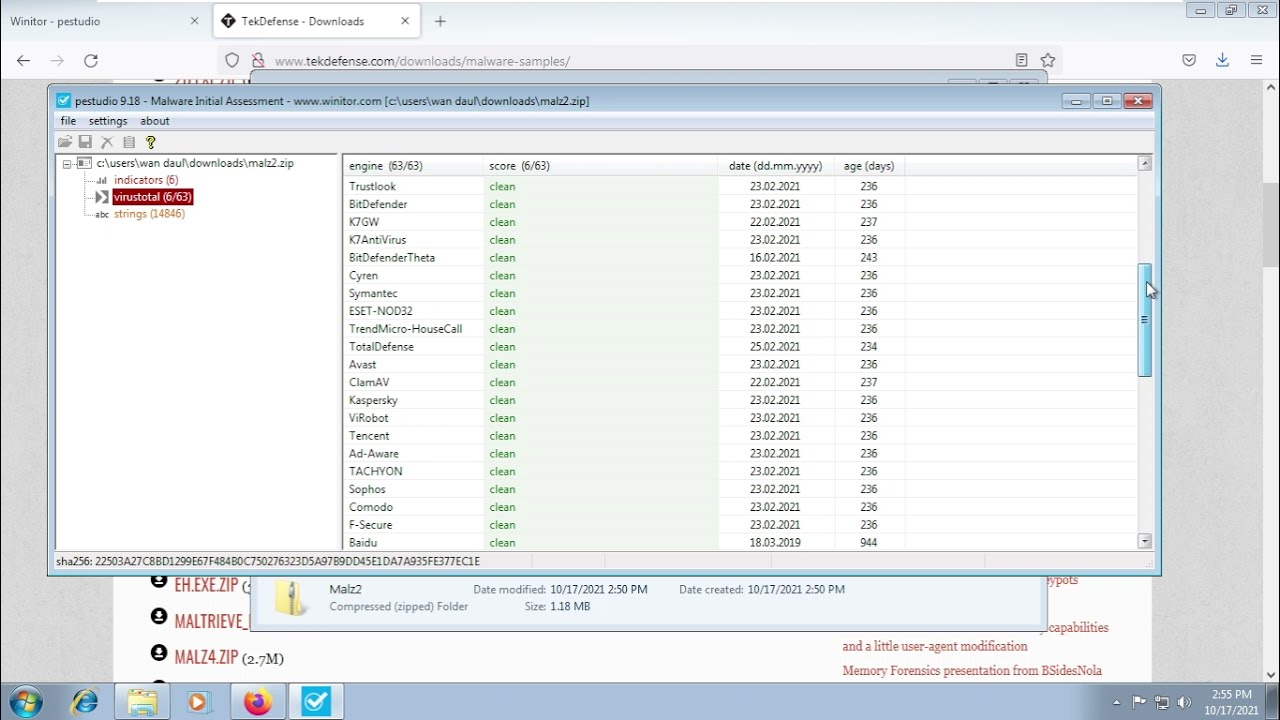Click the Firefox back arrow

coord(24,61)
